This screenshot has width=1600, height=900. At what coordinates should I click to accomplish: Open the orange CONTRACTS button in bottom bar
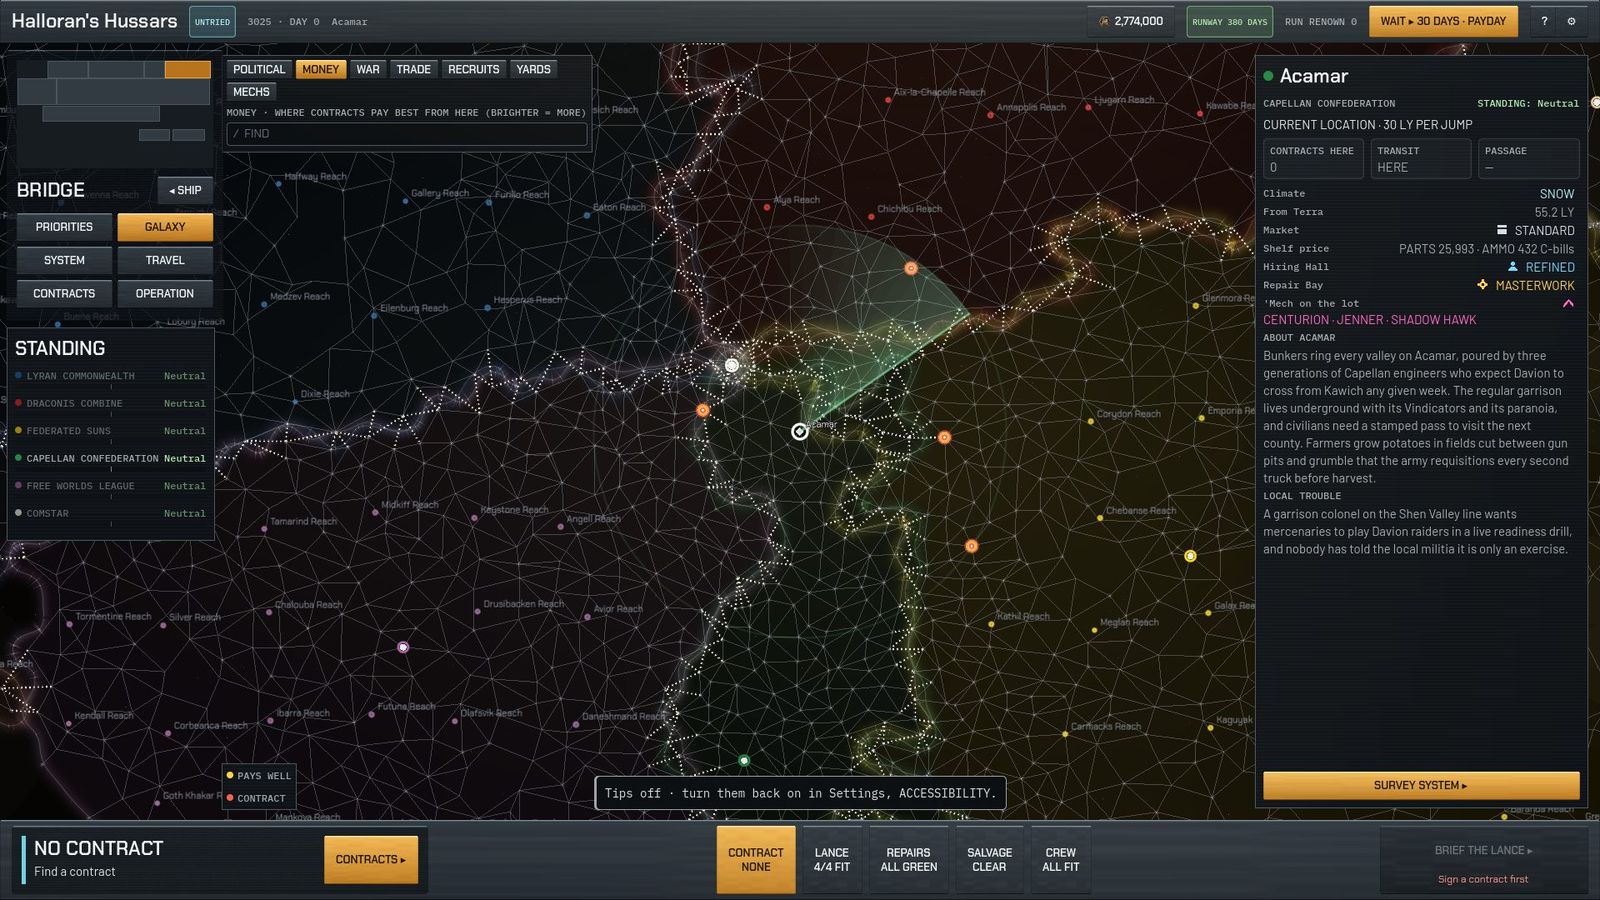click(x=370, y=859)
